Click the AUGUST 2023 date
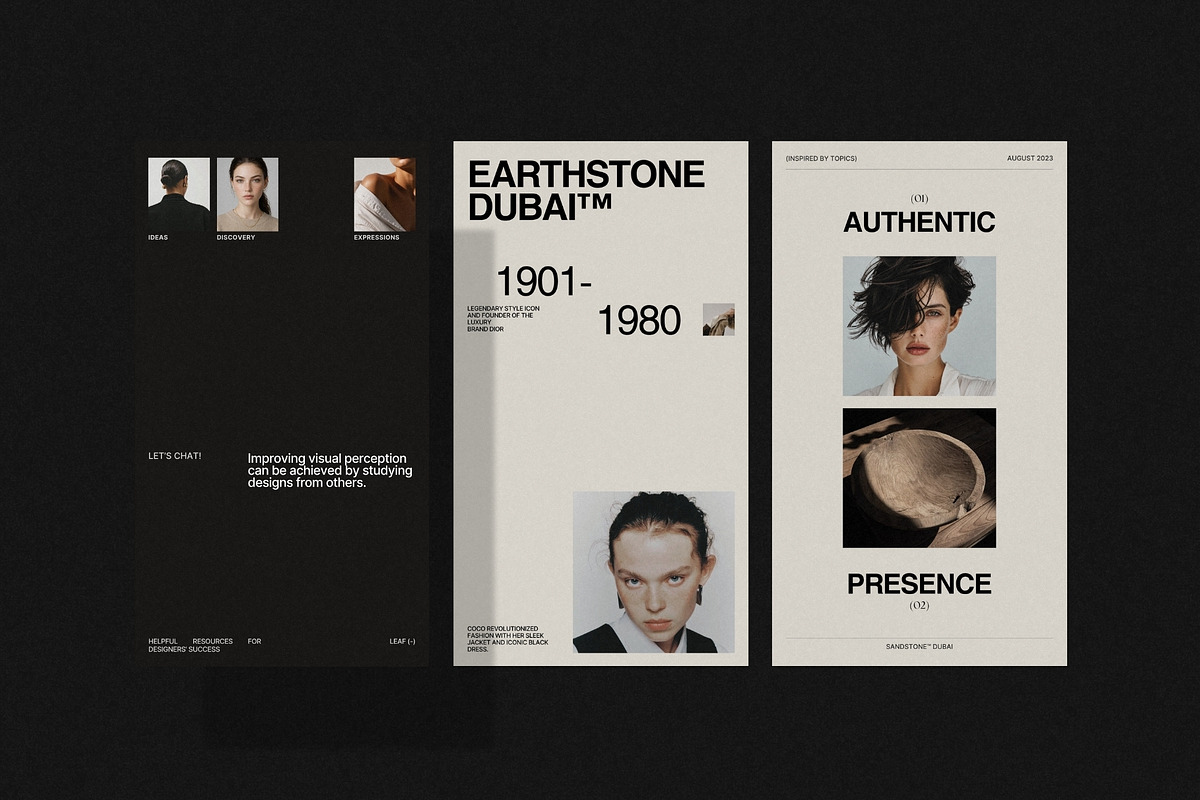Image resolution: width=1200 pixels, height=800 pixels. (x=1030, y=159)
